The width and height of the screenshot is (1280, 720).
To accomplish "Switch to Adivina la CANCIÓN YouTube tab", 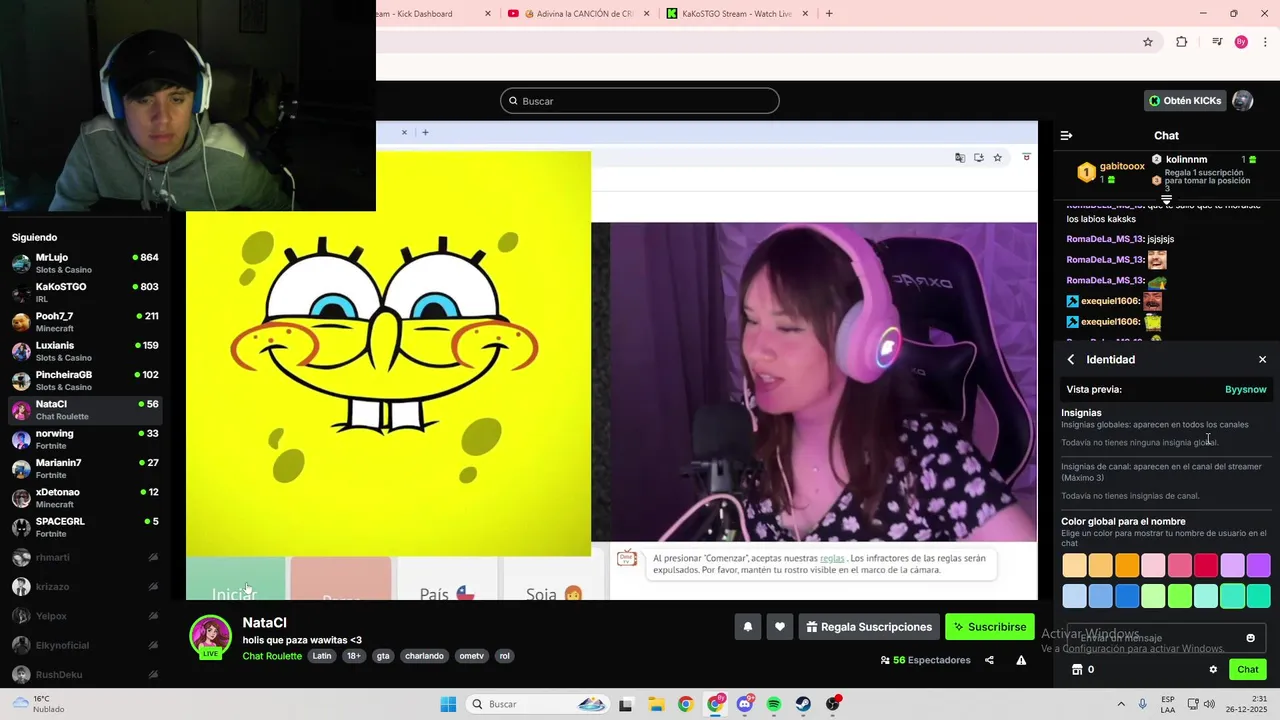I will (579, 14).
